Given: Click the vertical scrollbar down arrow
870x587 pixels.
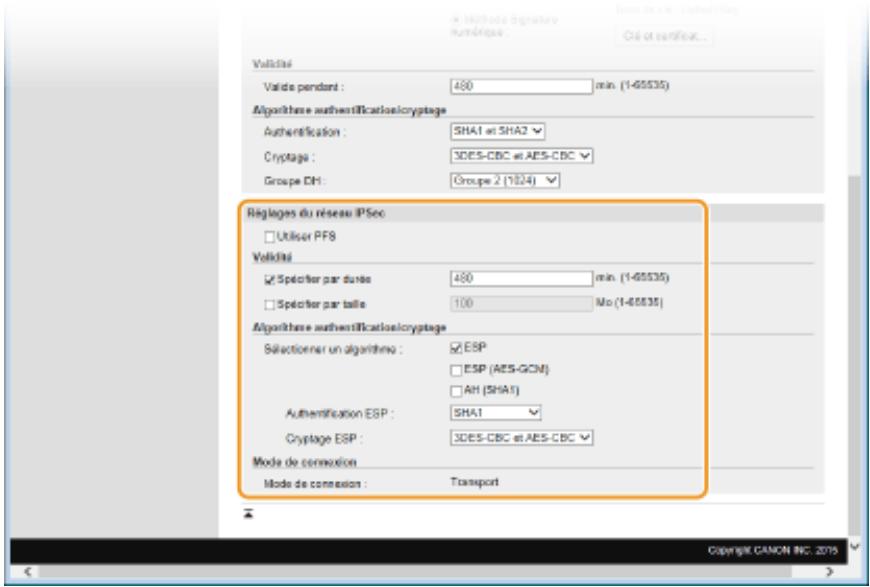Looking at the screenshot, I should (x=854, y=546).
